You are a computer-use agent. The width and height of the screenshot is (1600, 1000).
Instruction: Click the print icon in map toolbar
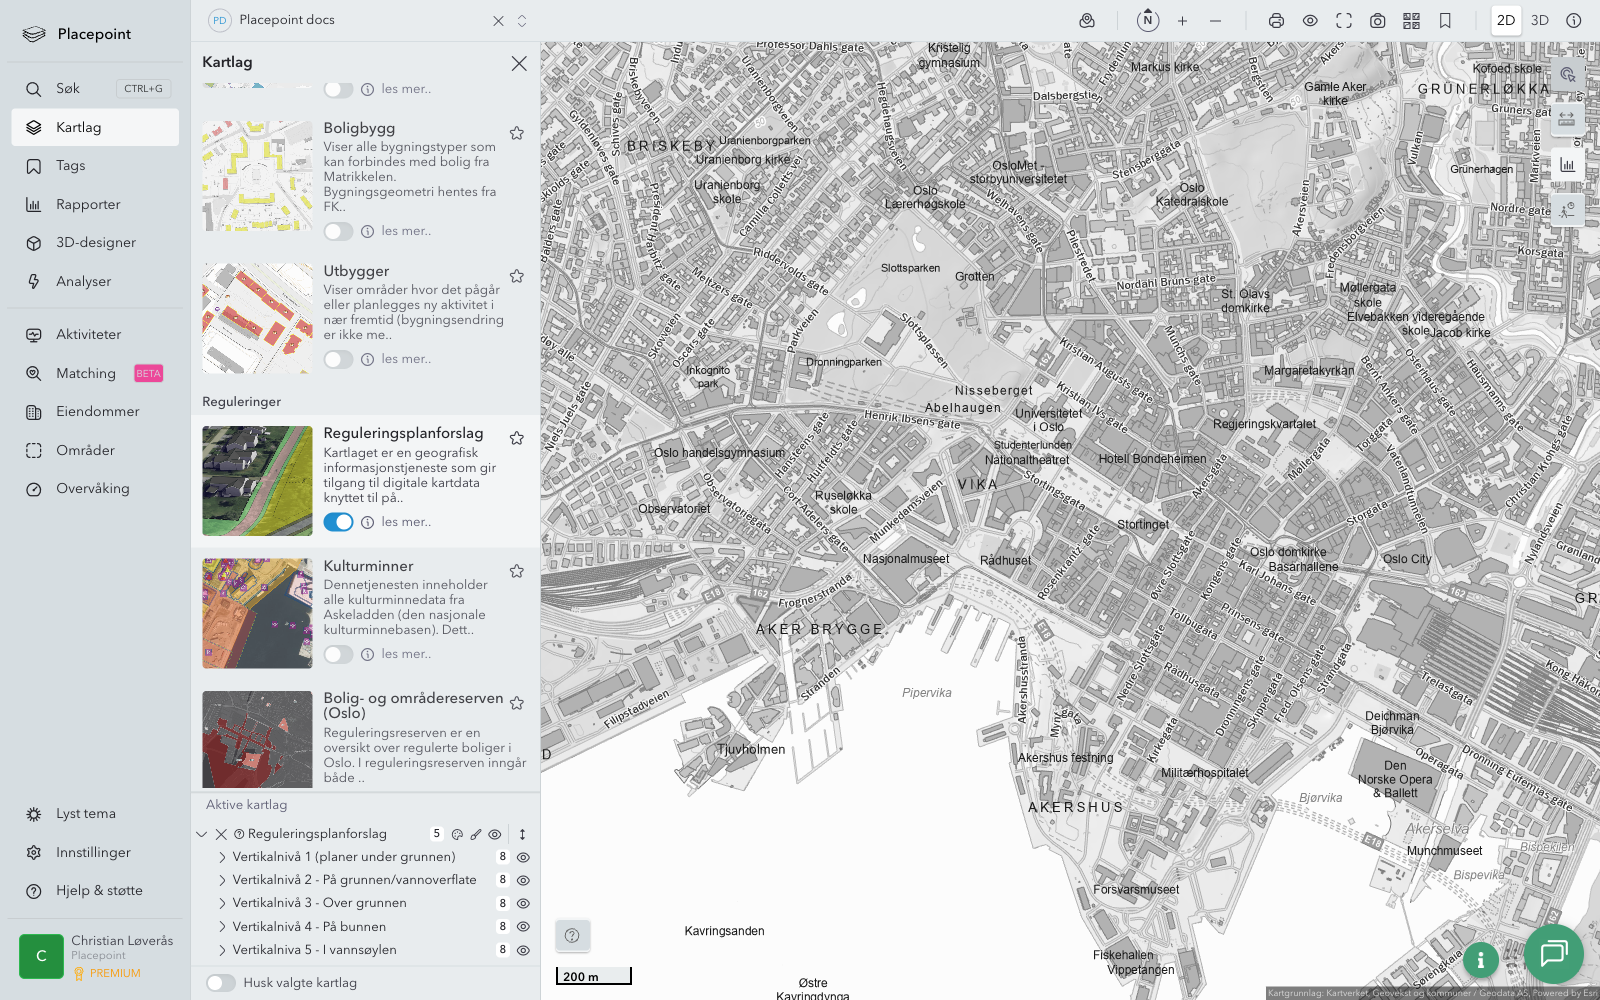[x=1276, y=21]
